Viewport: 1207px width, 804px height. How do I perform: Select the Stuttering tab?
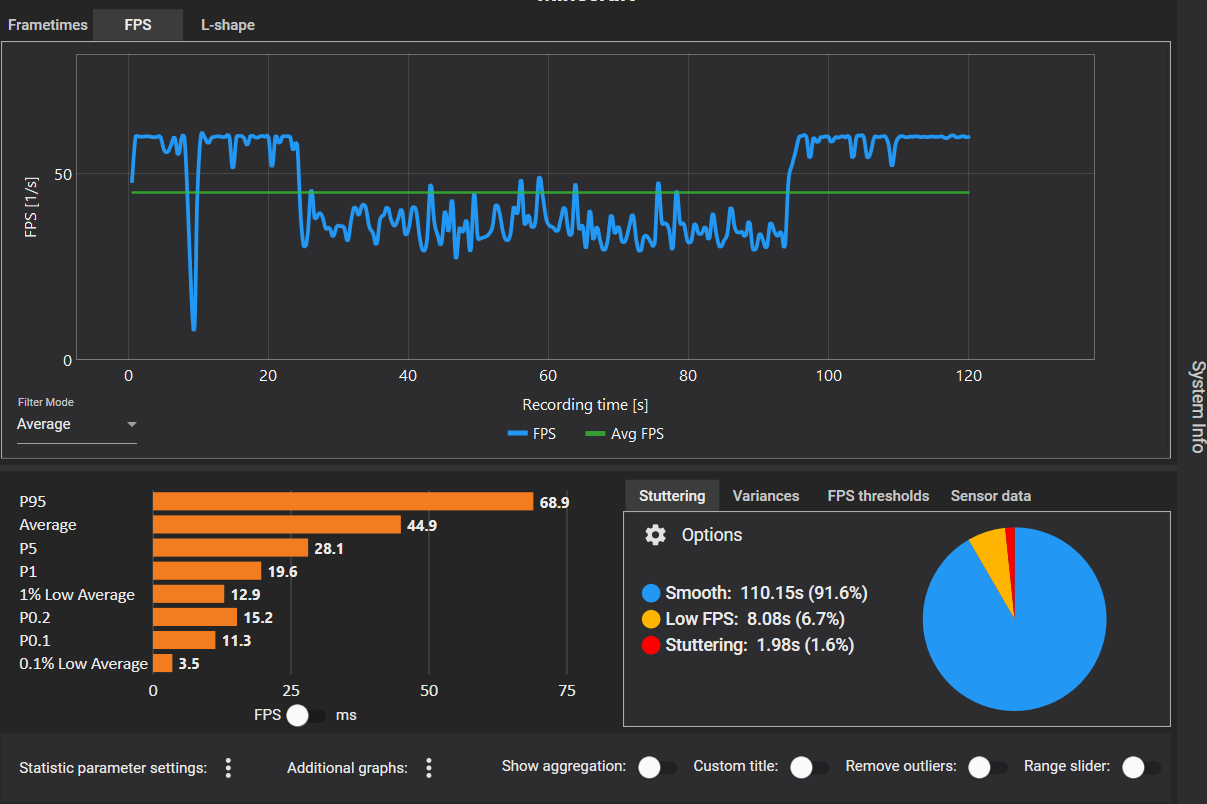coord(672,495)
